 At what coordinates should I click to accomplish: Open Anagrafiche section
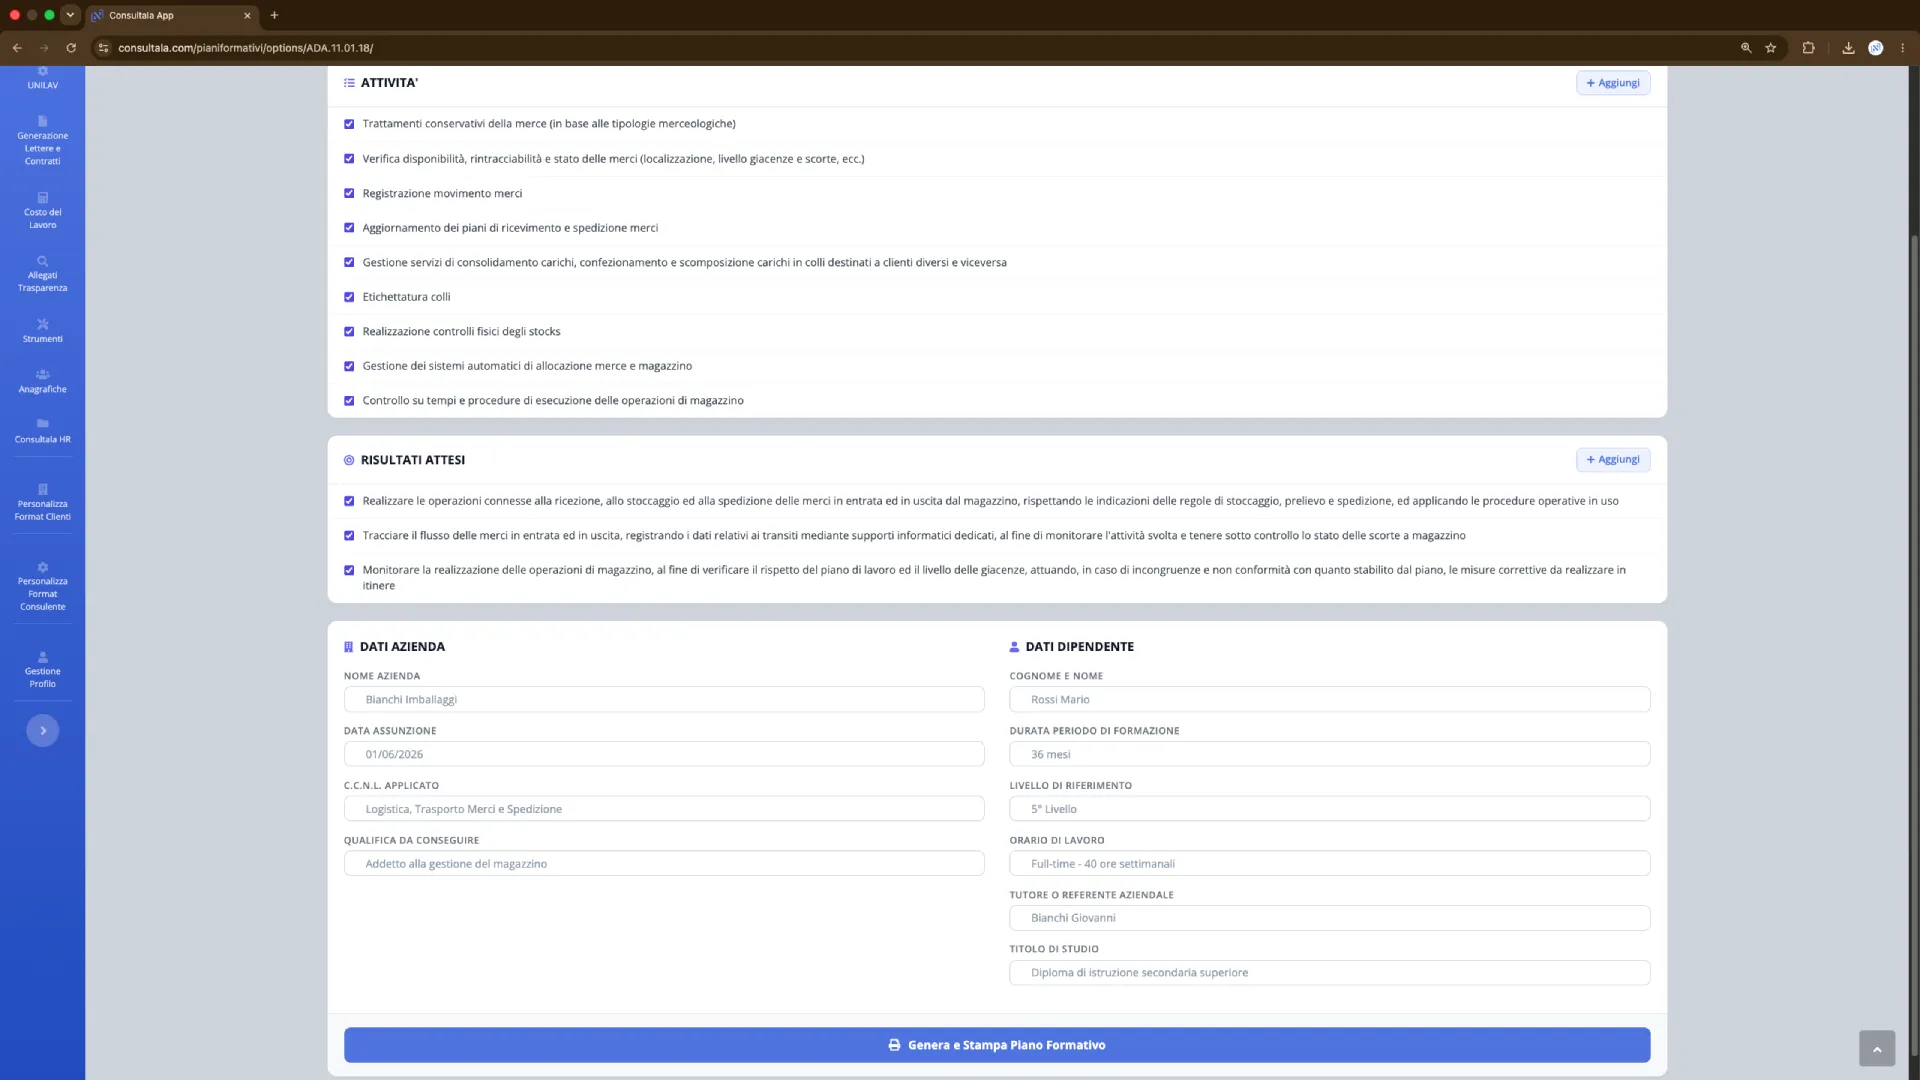click(x=42, y=381)
